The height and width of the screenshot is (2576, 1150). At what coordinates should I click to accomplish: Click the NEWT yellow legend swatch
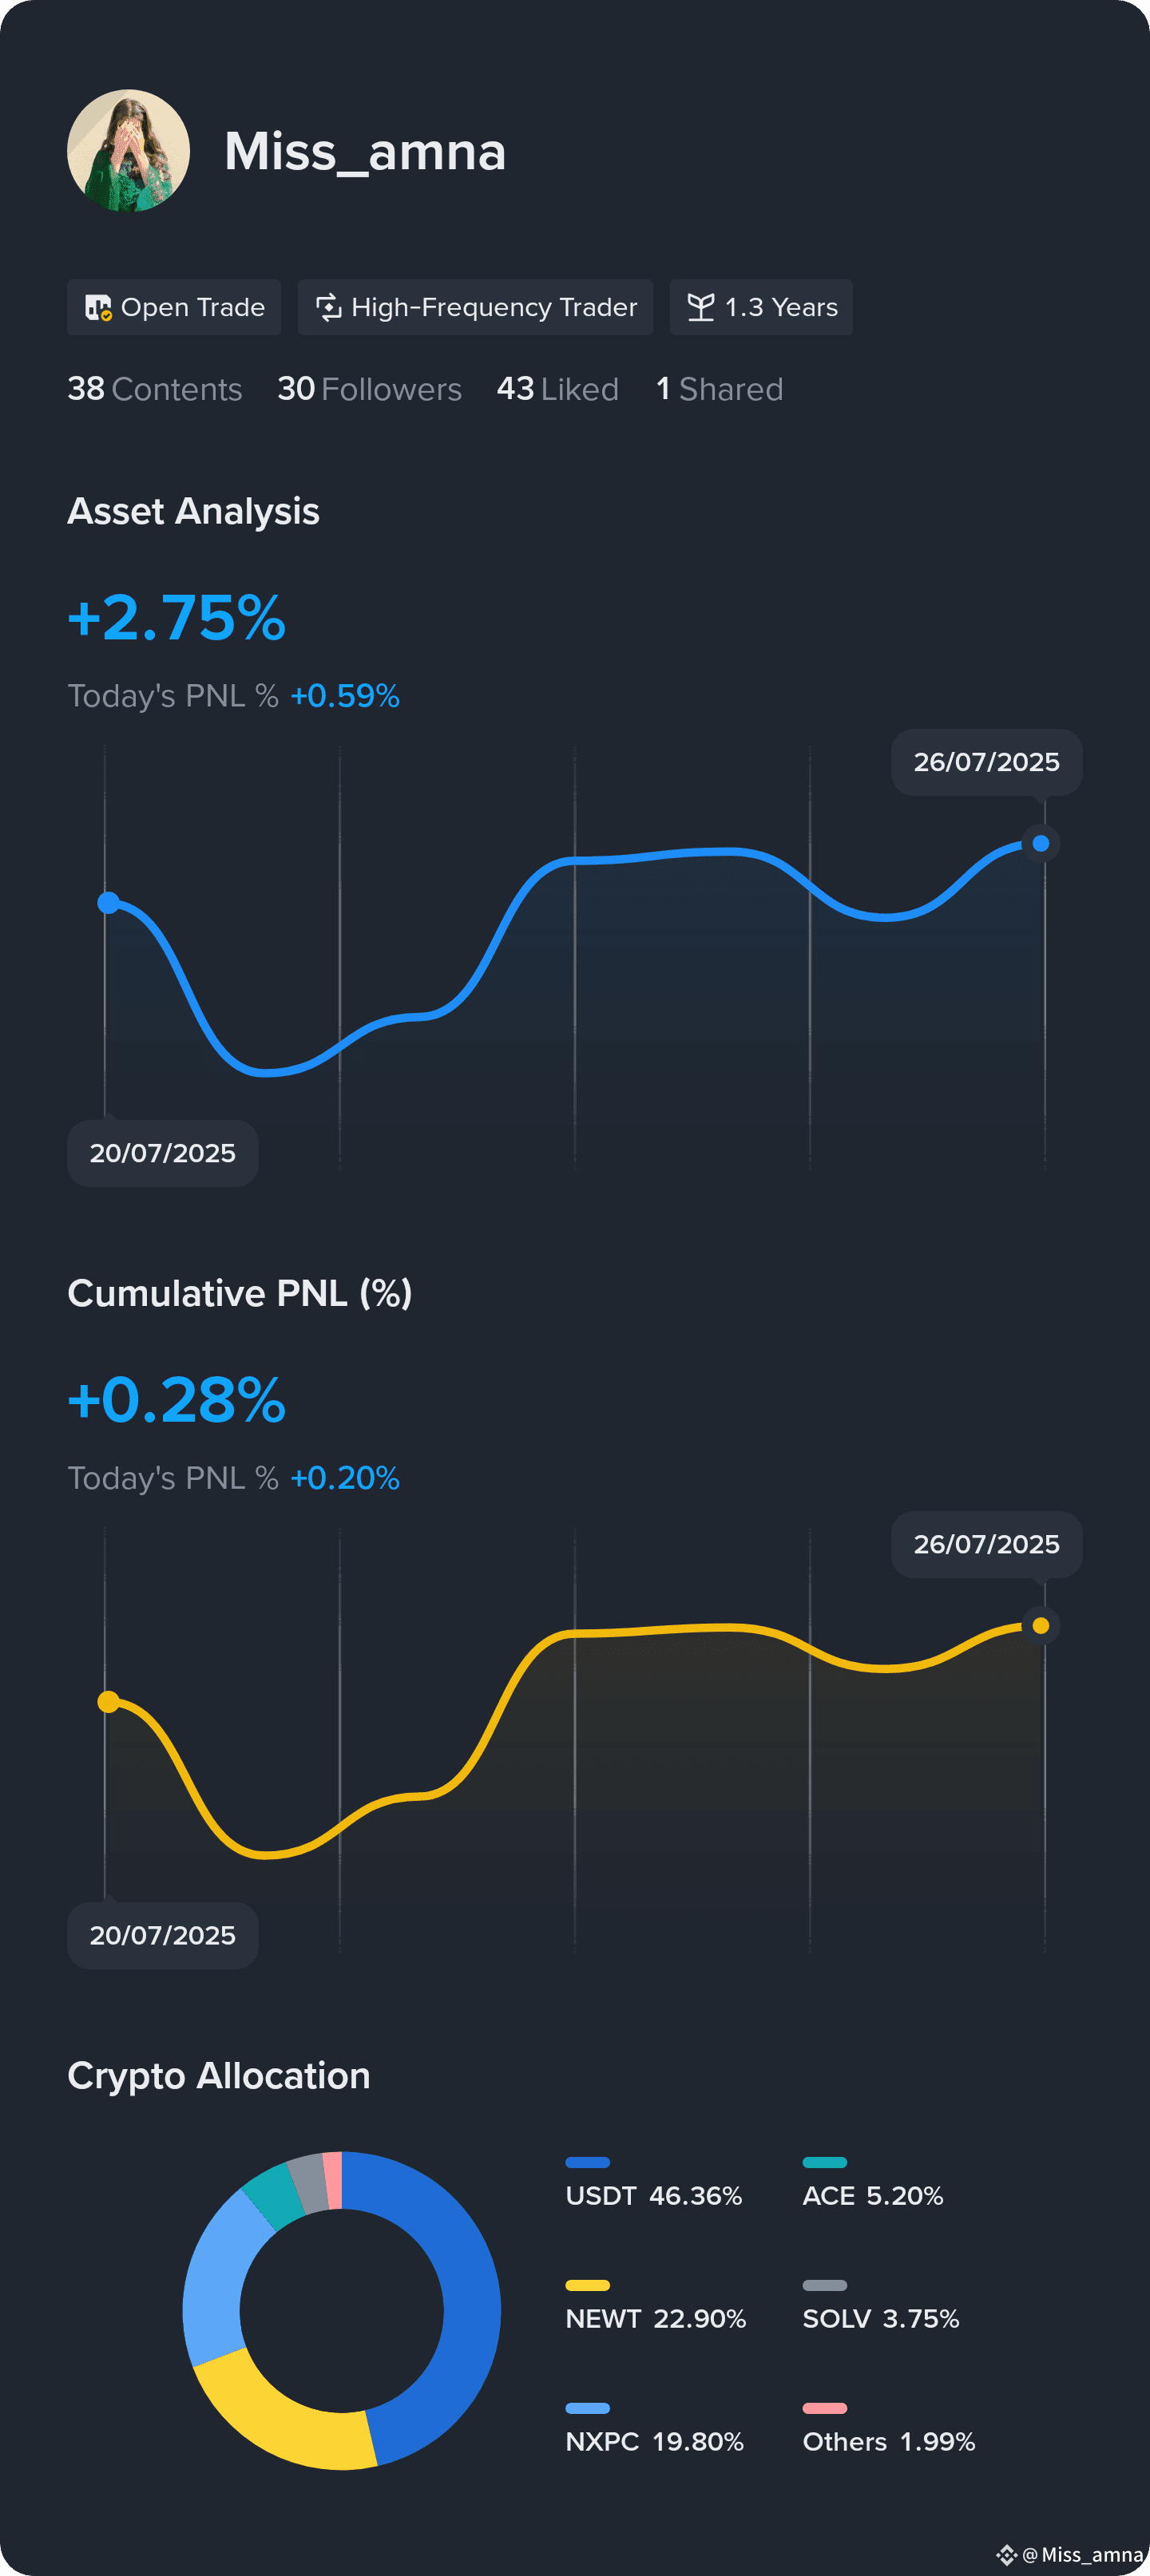coord(587,2285)
